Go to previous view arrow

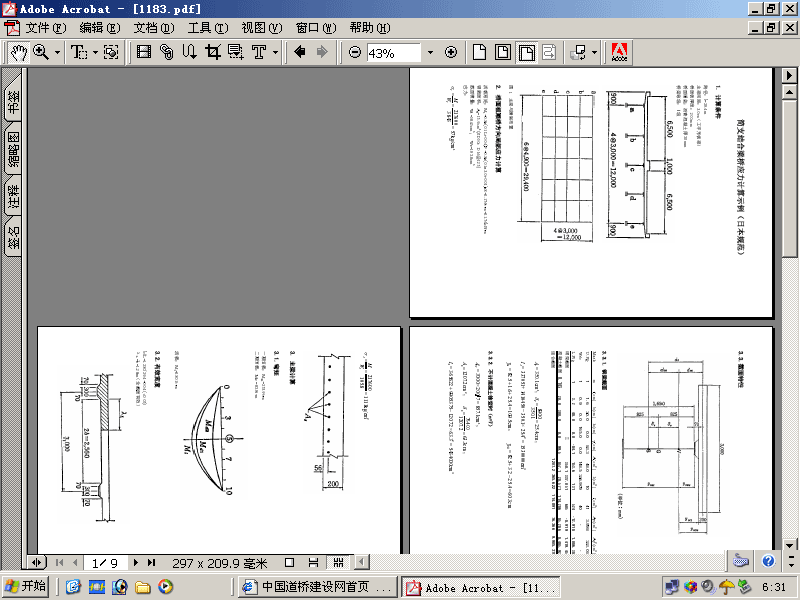tap(300, 52)
